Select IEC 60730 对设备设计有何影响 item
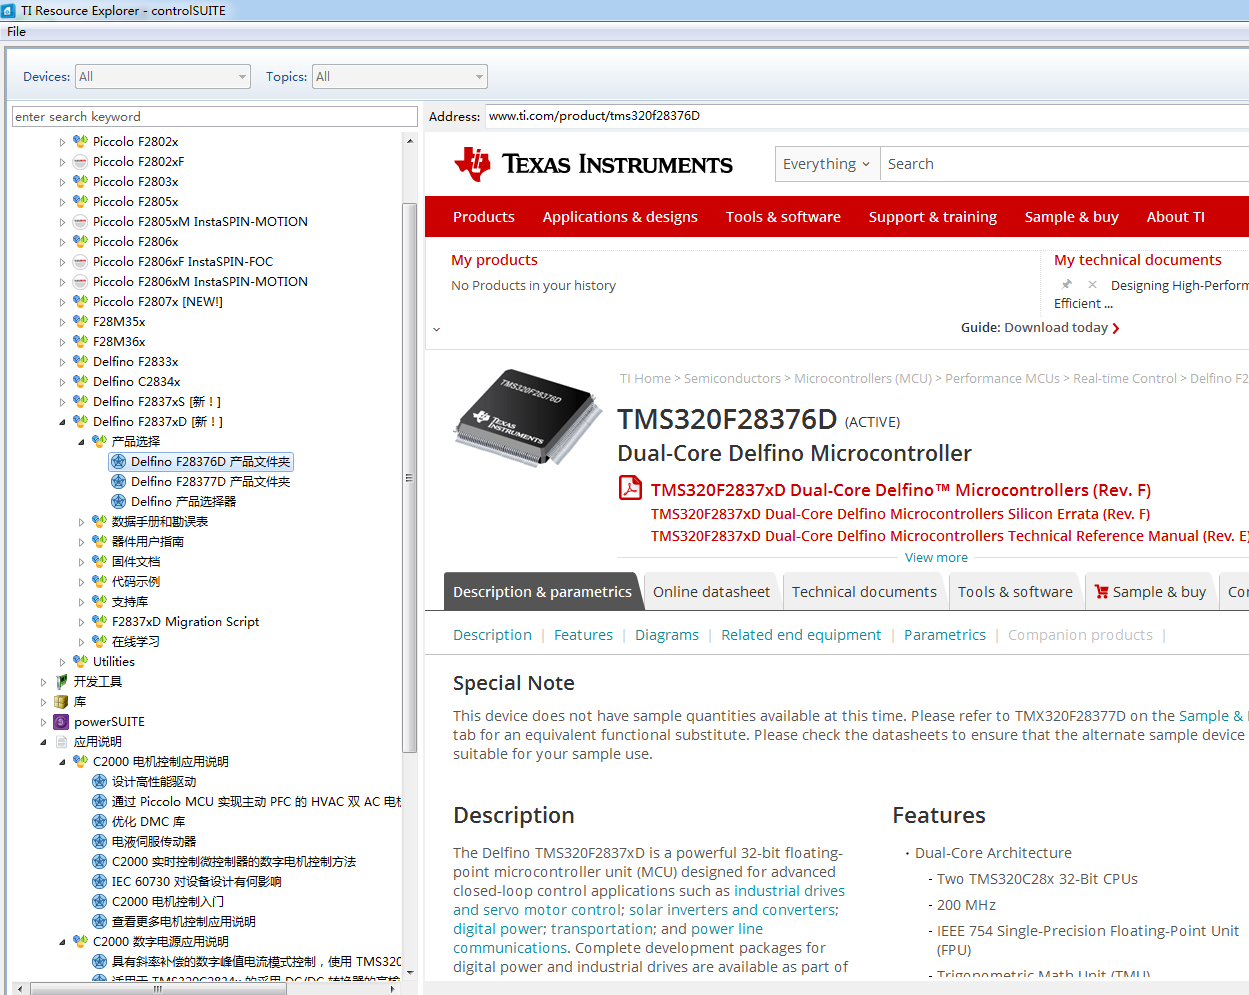This screenshot has width=1249, height=995. [196, 882]
